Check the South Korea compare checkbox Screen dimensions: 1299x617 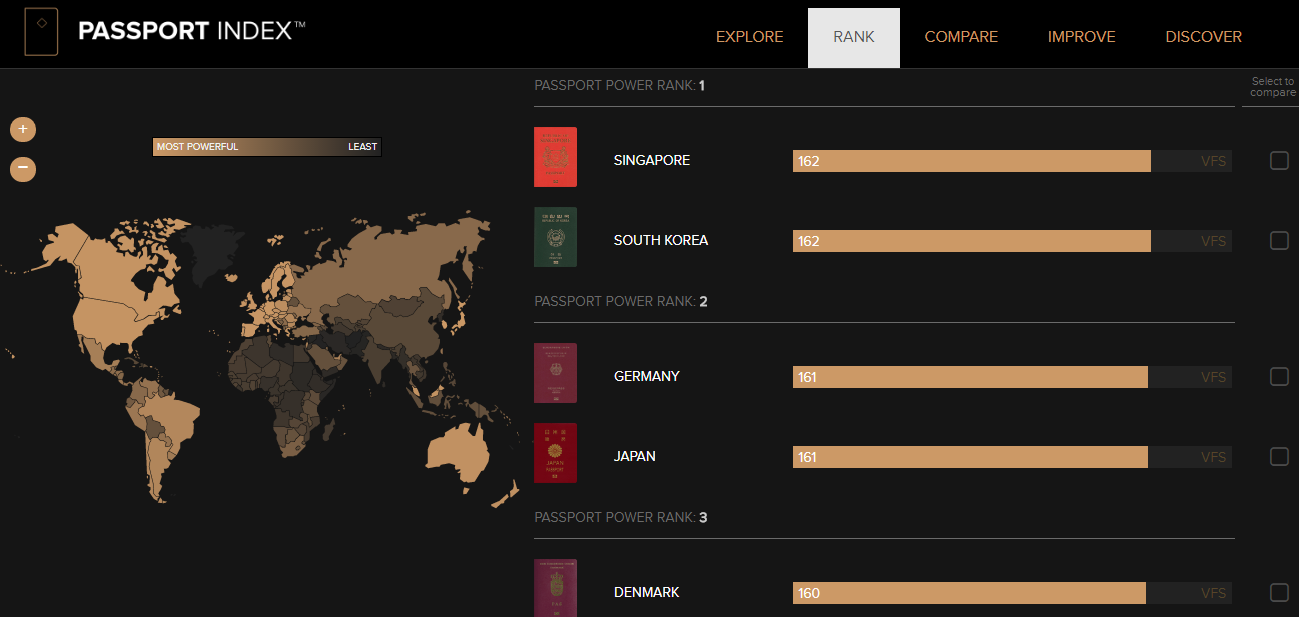tap(1279, 240)
